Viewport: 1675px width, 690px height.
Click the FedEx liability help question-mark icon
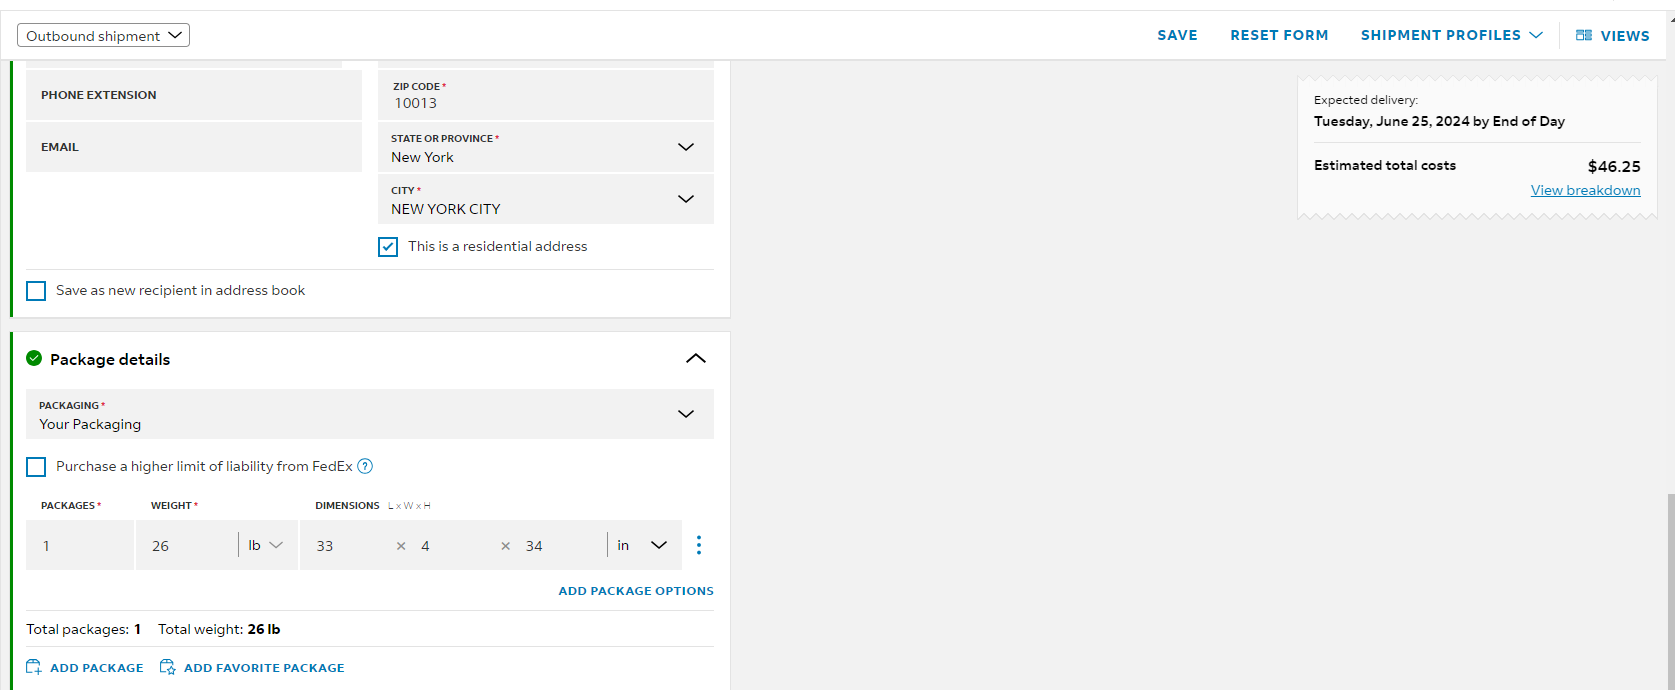point(365,466)
